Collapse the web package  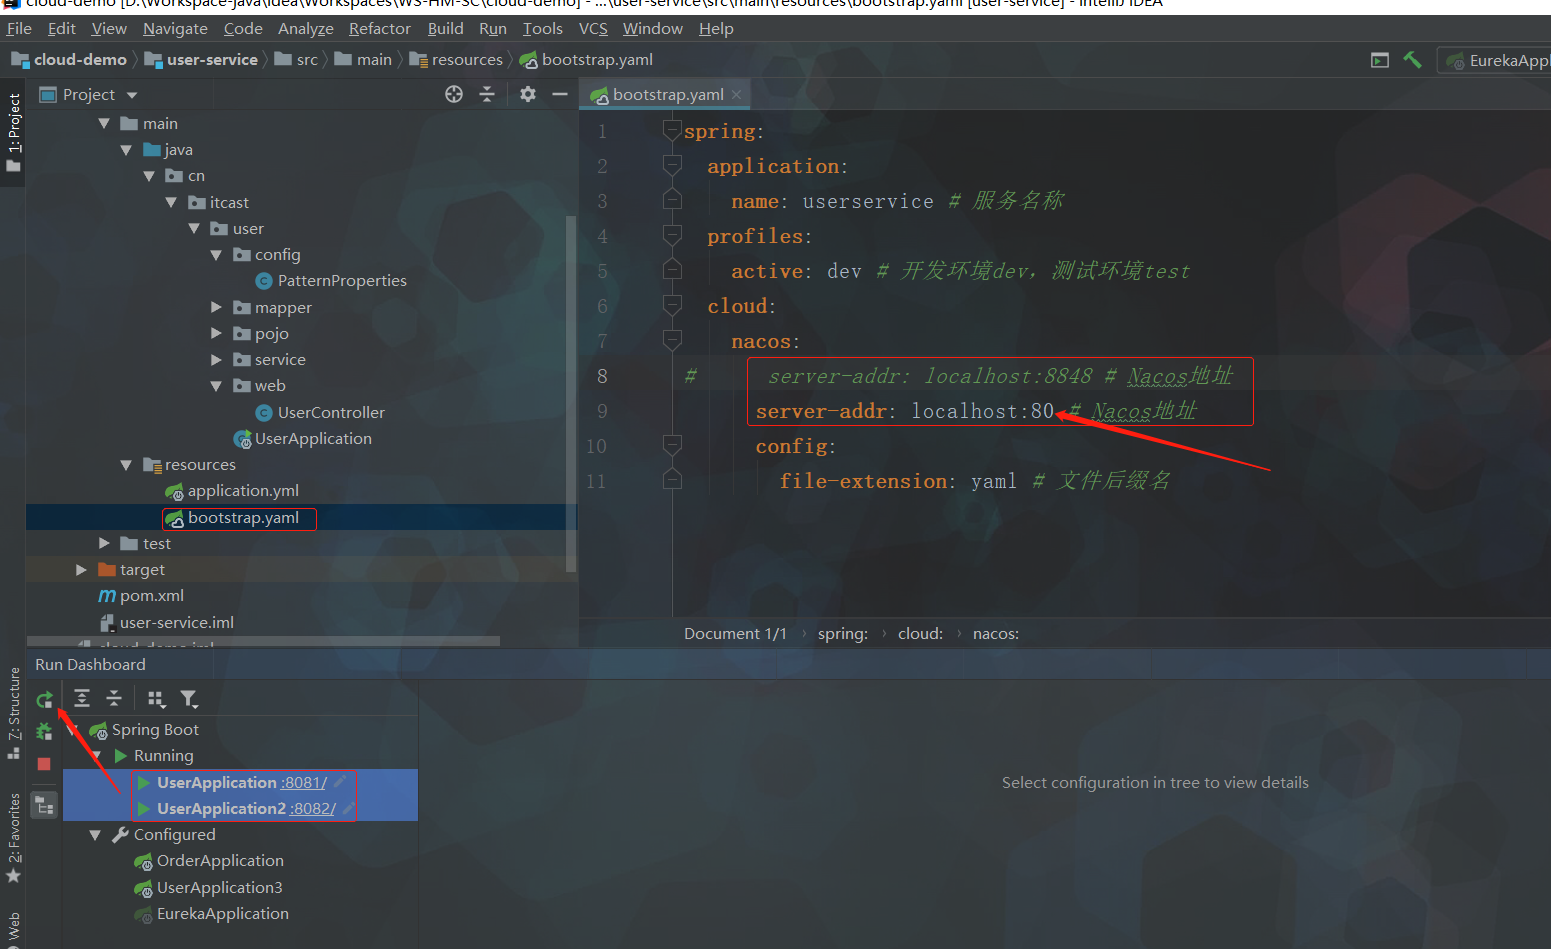click(216, 386)
